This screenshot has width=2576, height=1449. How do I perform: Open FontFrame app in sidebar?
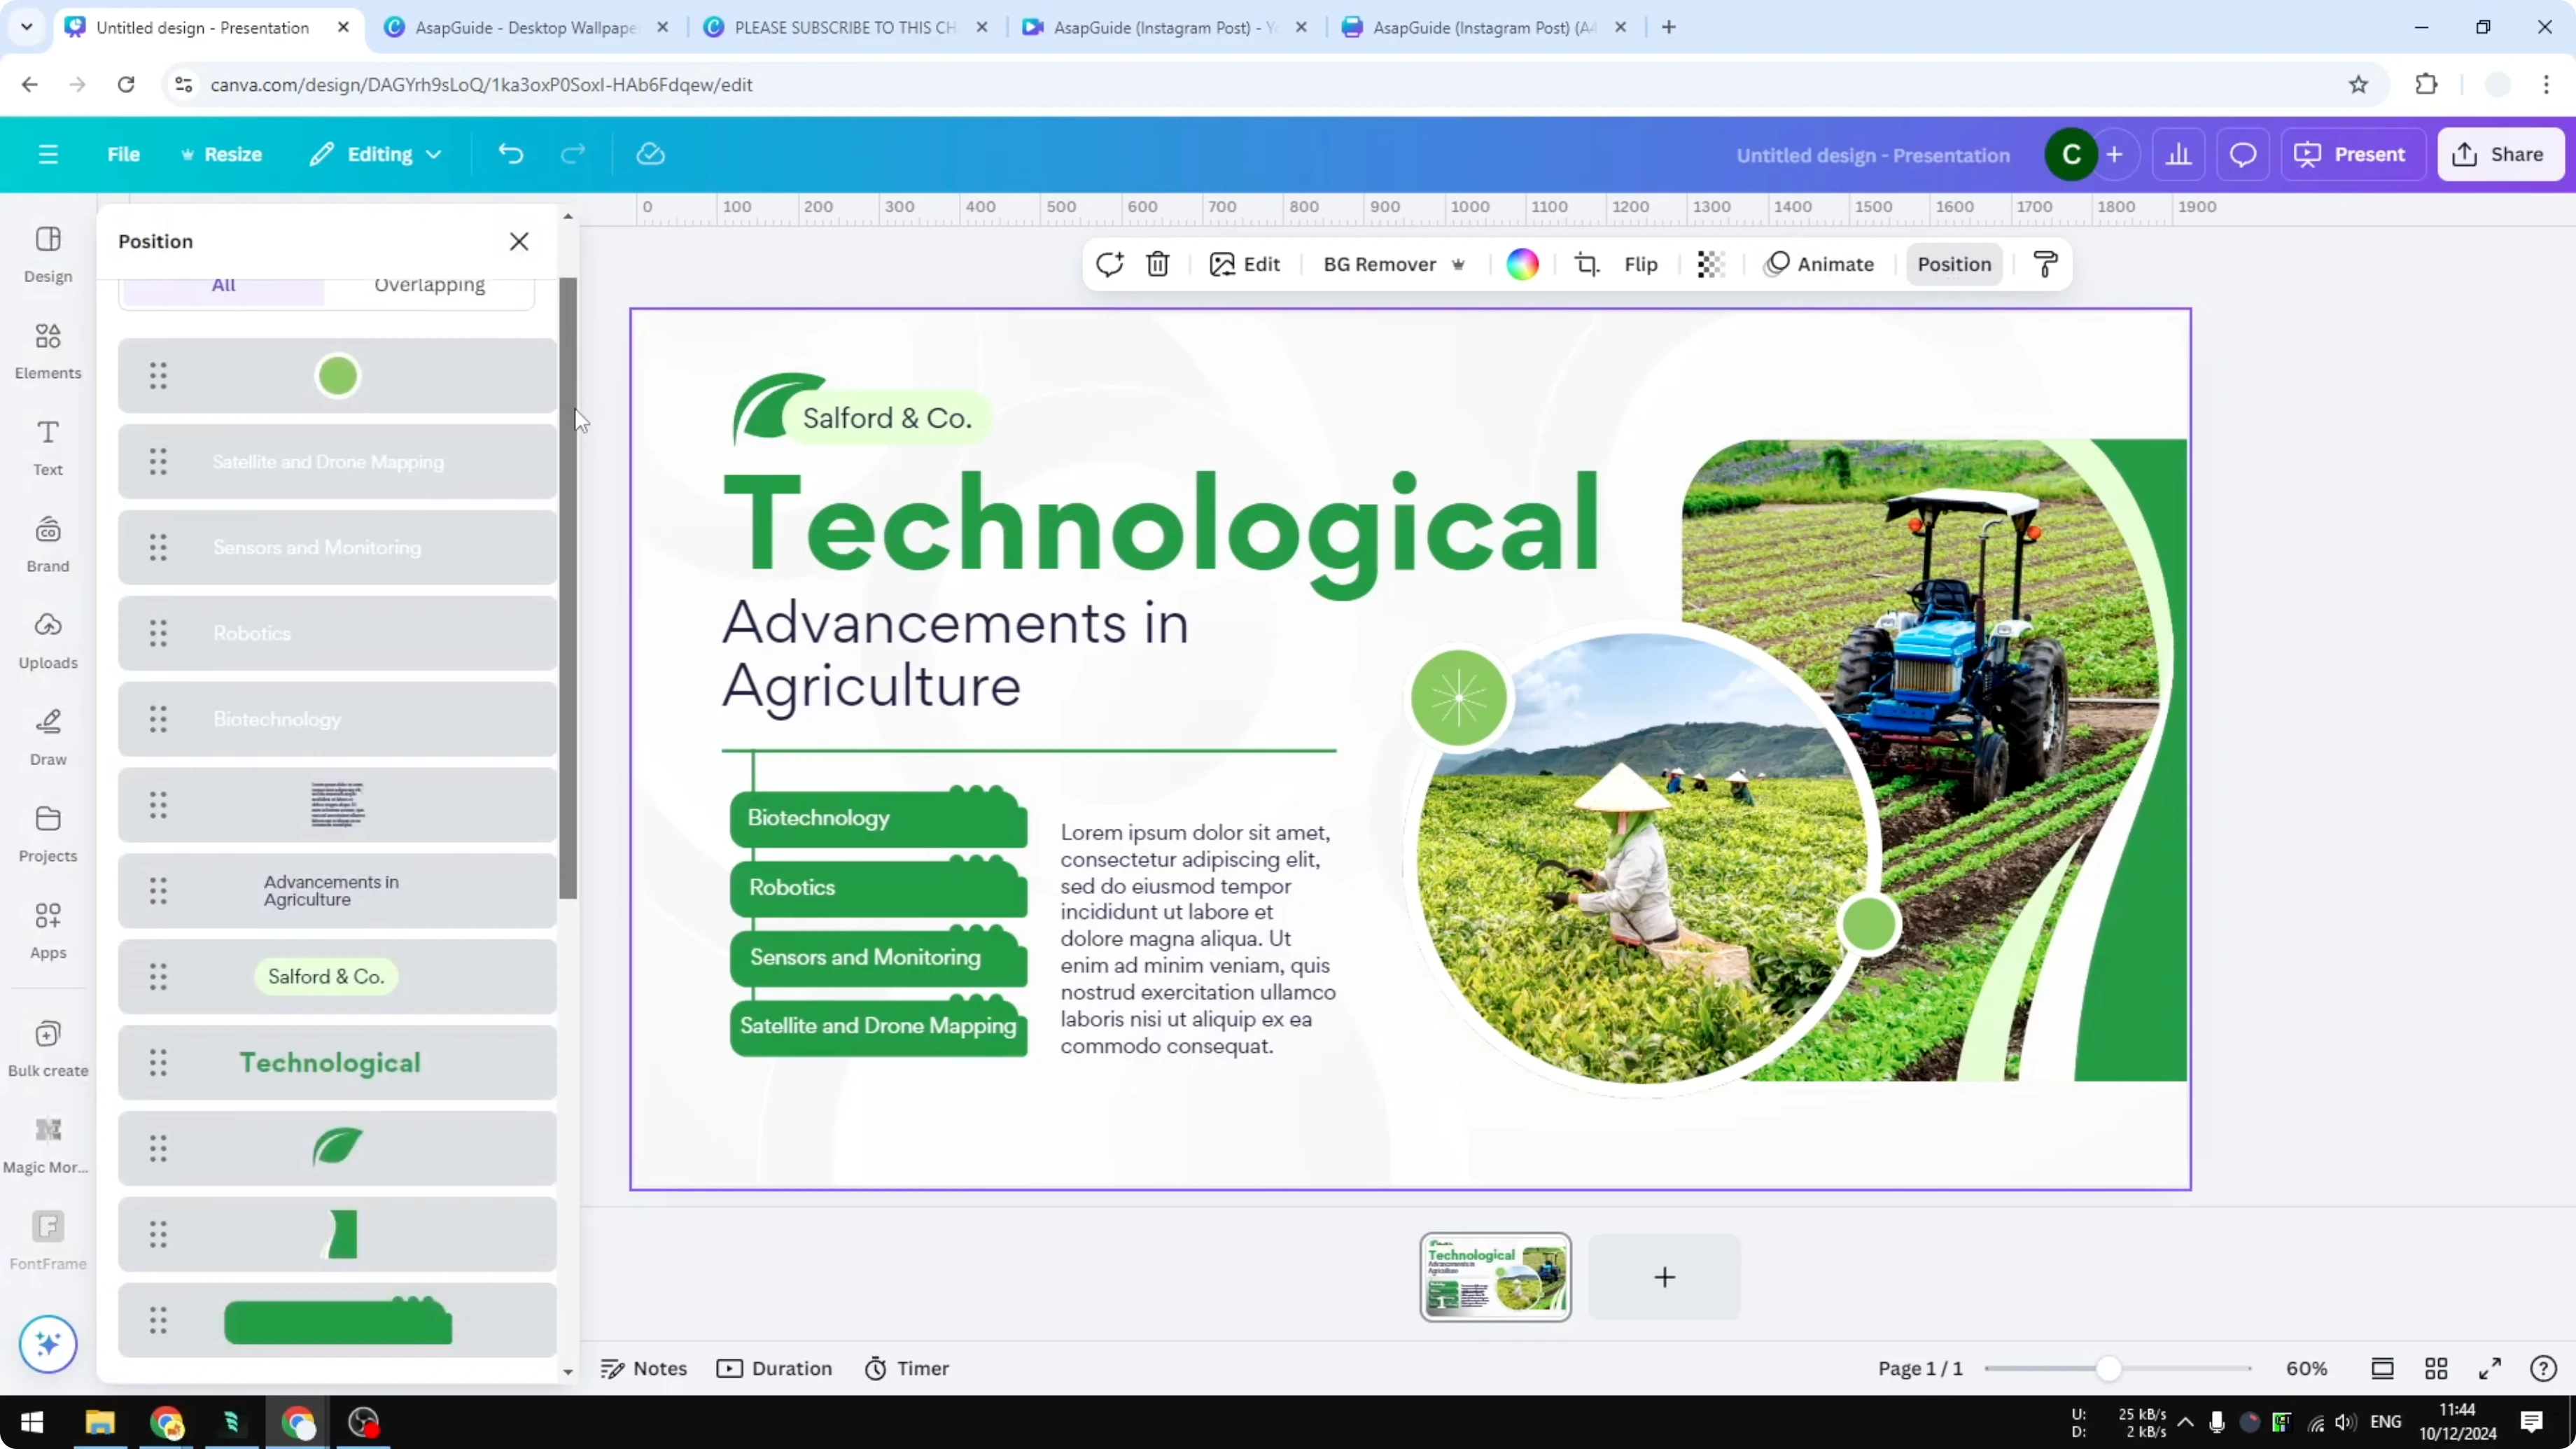48,1241
